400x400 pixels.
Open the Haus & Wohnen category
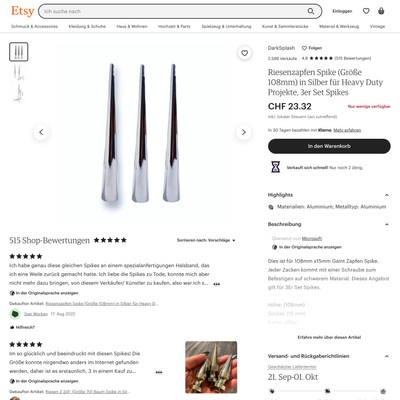[x=132, y=26]
